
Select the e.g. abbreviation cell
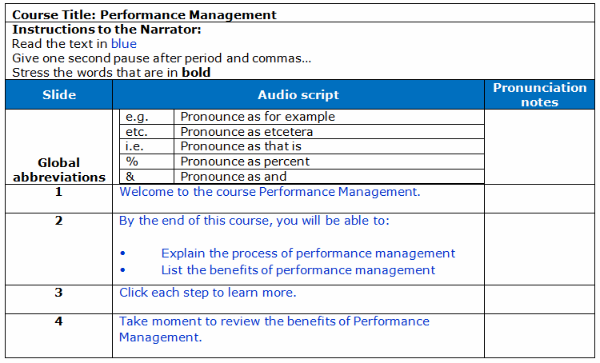pos(147,117)
